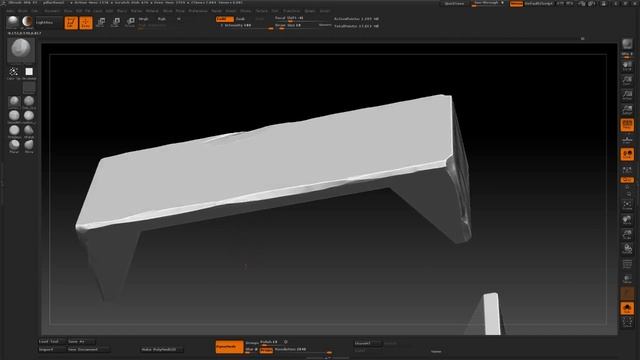The image size is (640, 360).
Task: Toggle Draw mode button
Action: click(86, 22)
